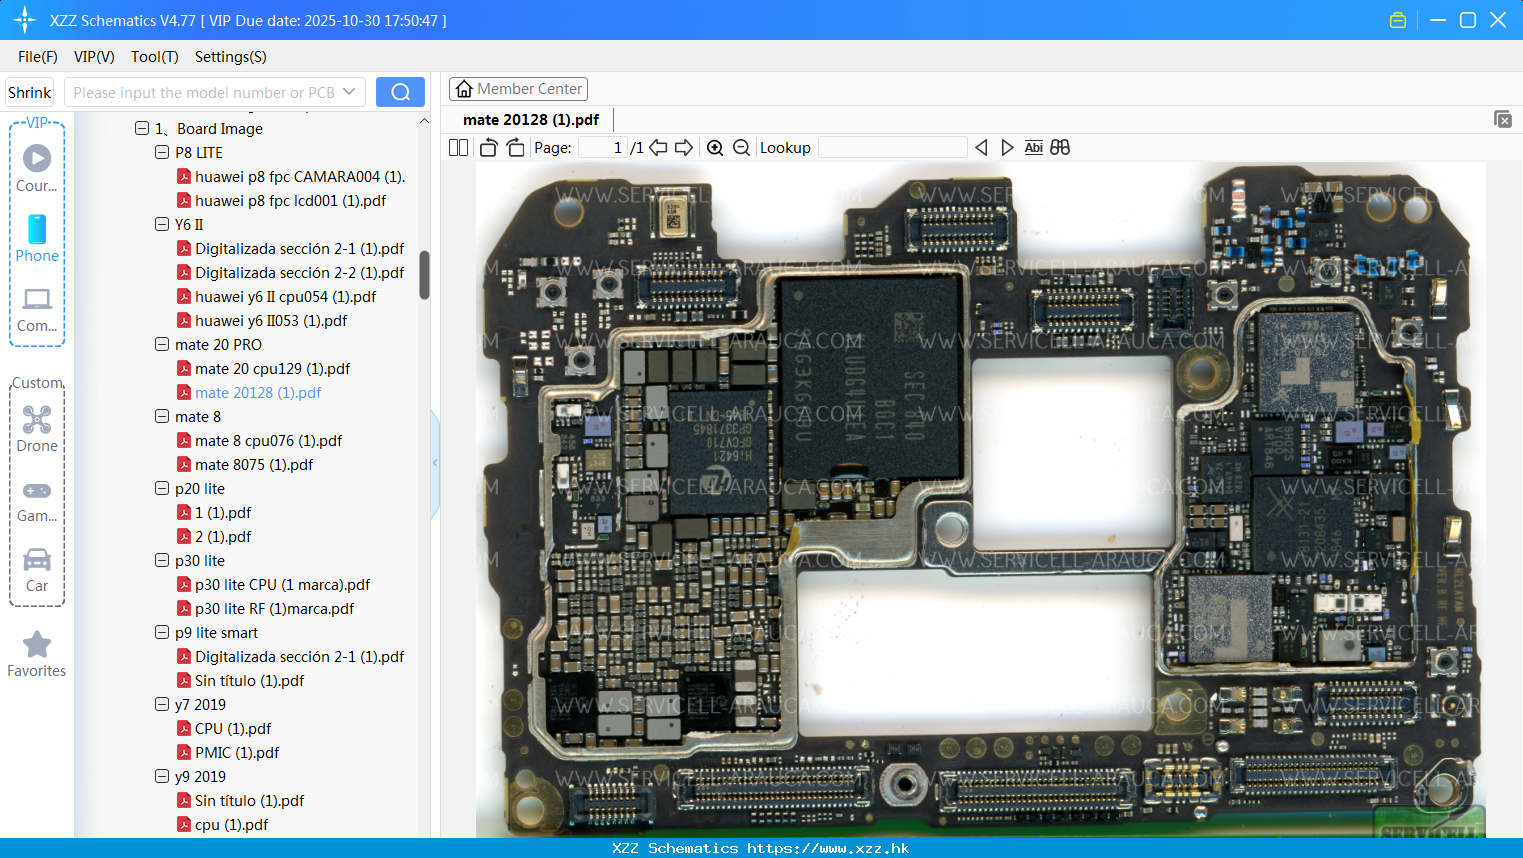Toggle the split page view icon

point(459,148)
